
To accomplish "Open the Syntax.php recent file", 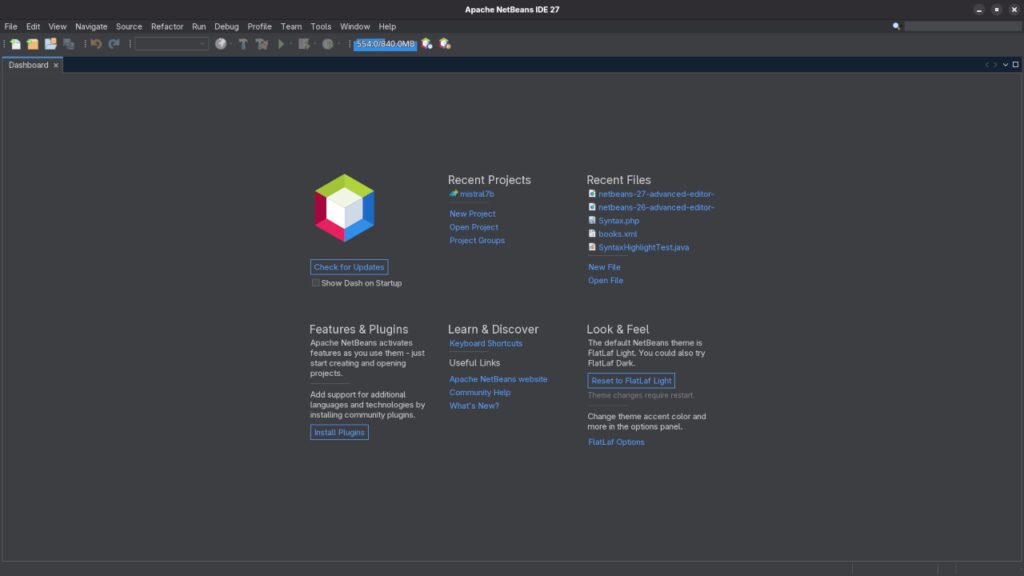I will (x=619, y=220).
